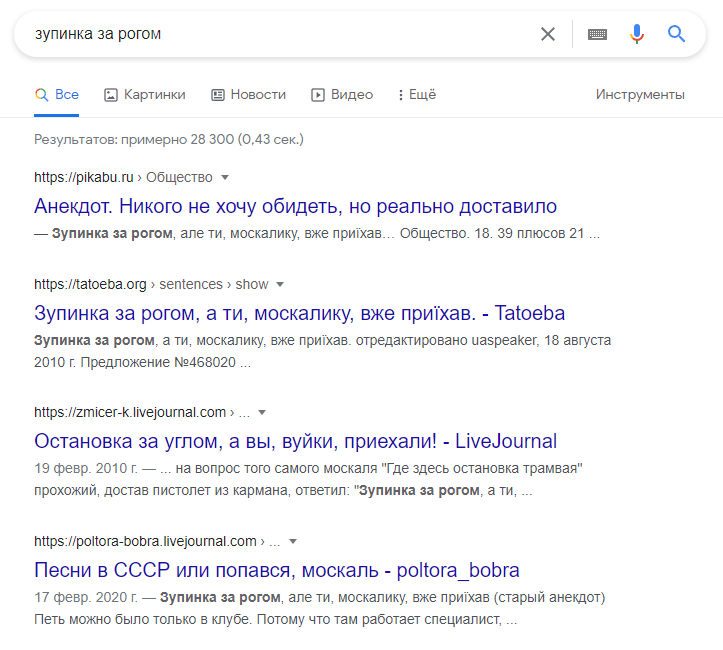This screenshot has width=723, height=650.
Task: Click the three-dot icon beside Ещё
Action: click(x=401, y=95)
